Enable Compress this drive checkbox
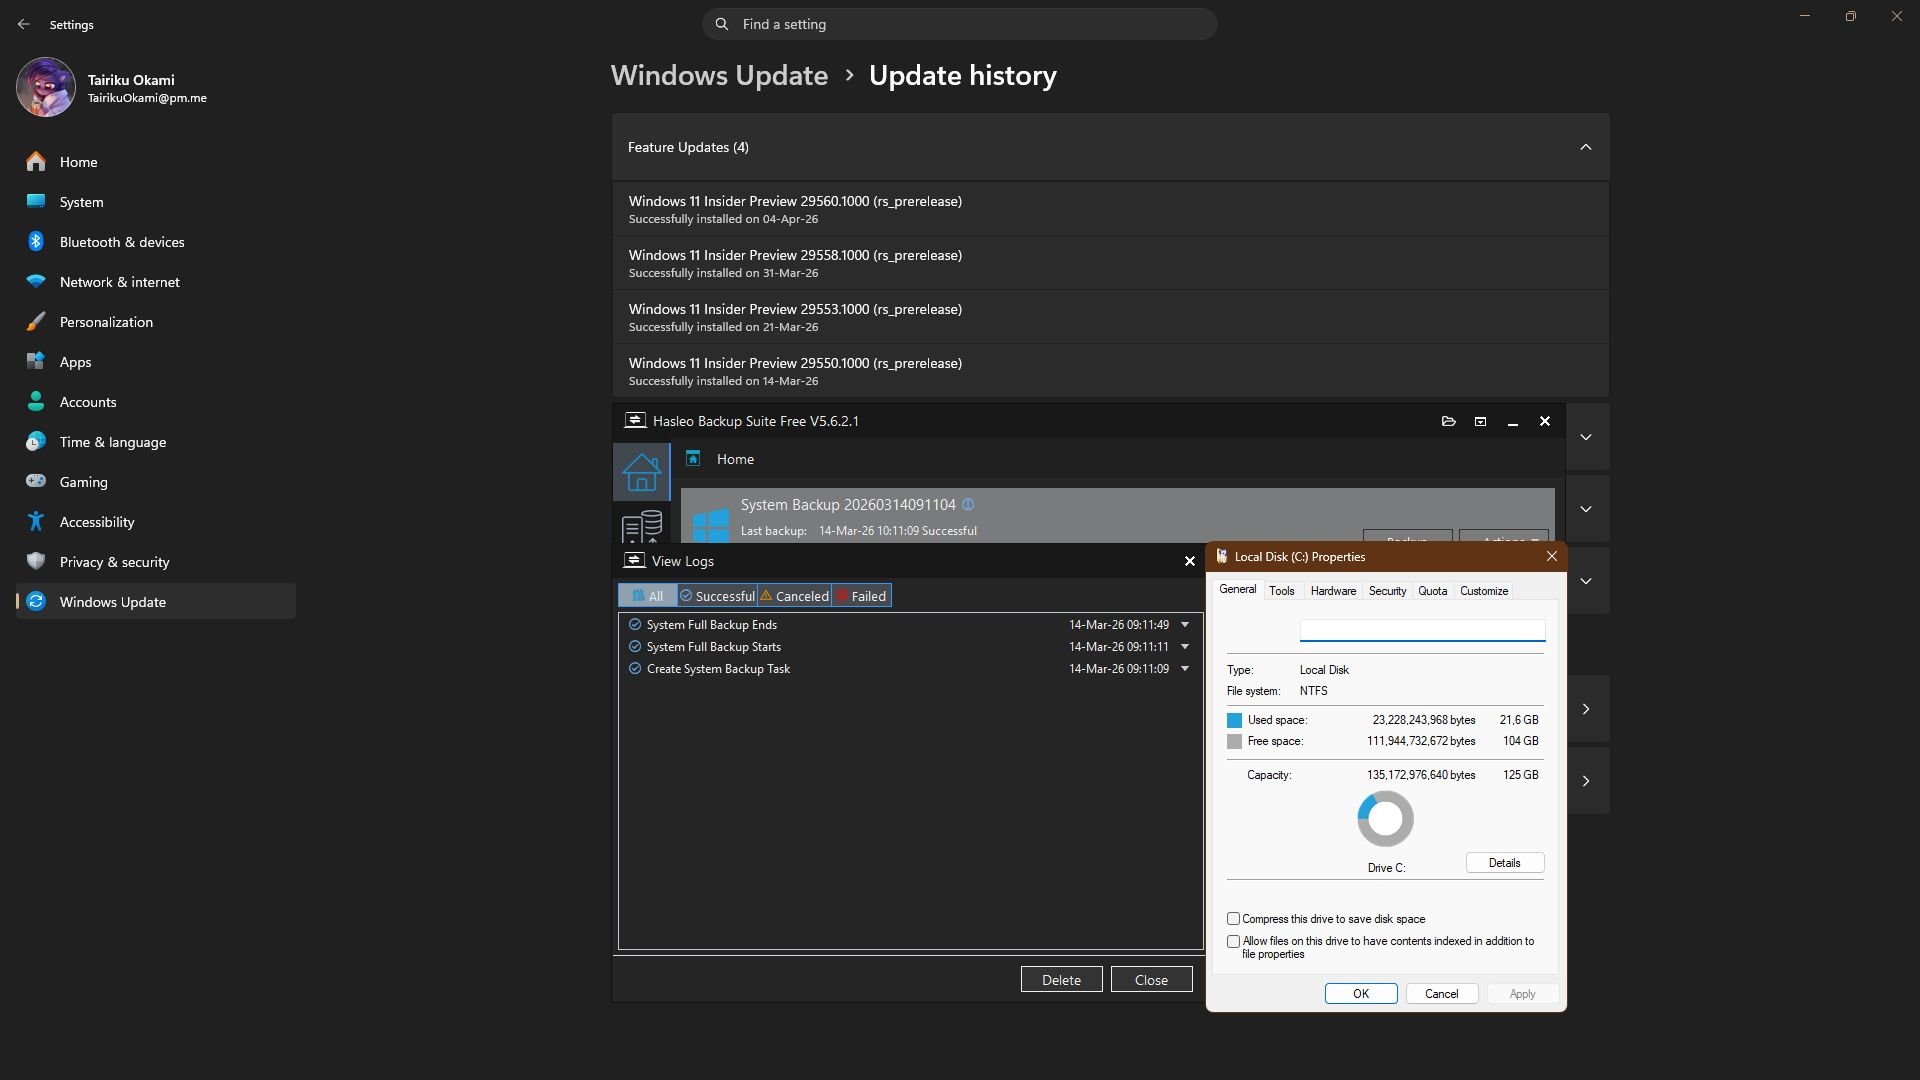 pyautogui.click(x=1234, y=919)
